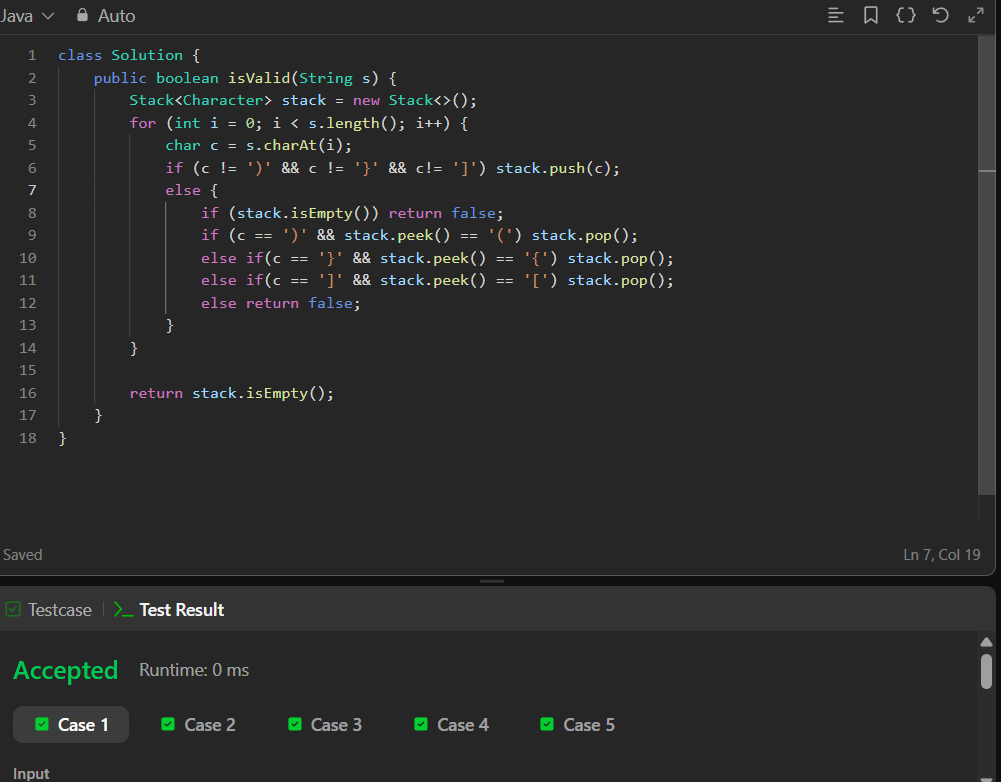Screen dimensions: 1001x782
Task: Click the 'else {' line of code
Action: pos(192,190)
